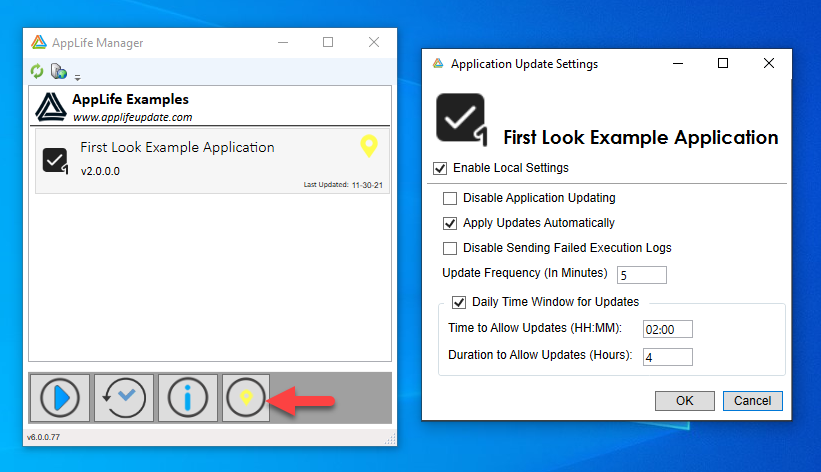Image resolution: width=821 pixels, height=472 pixels.
Task: Uncheck Apply Updates Automatically
Action: point(450,223)
